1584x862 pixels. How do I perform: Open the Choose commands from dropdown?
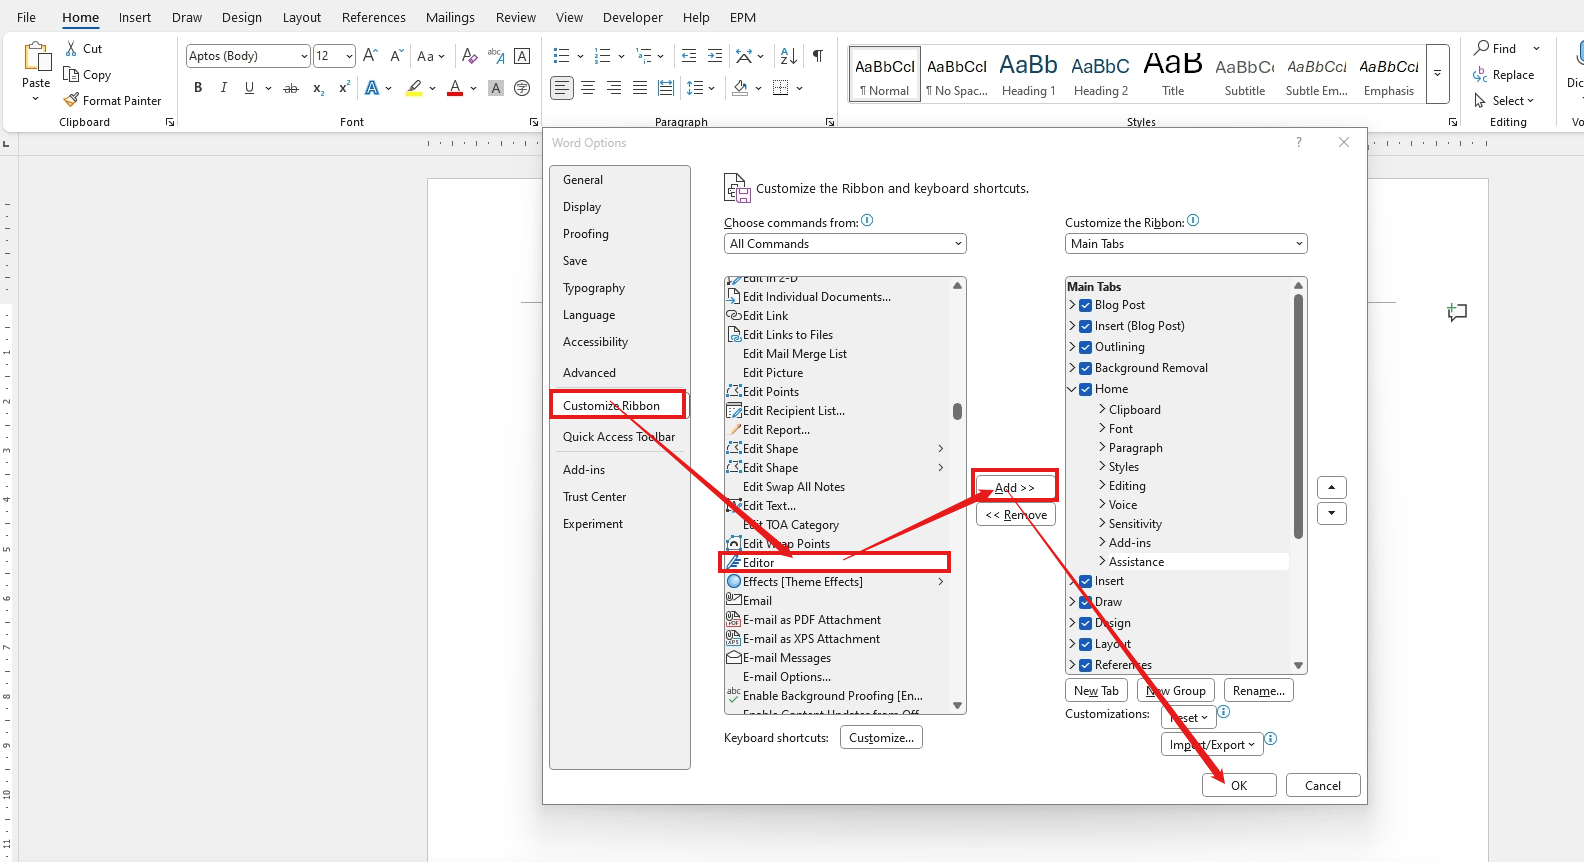coord(845,244)
